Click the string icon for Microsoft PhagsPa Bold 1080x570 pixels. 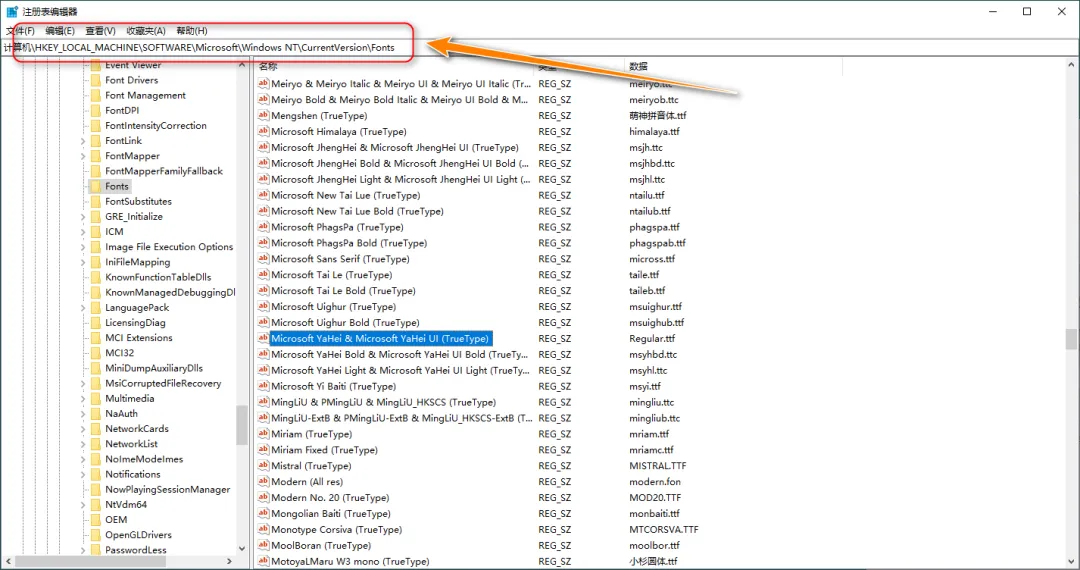(263, 243)
